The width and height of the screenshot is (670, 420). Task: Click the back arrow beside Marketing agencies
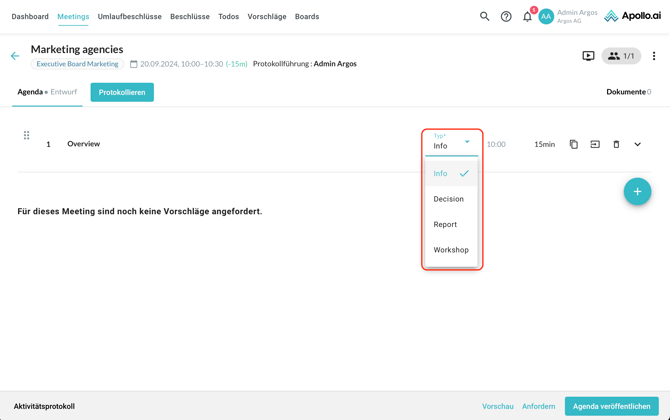pyautogui.click(x=15, y=56)
